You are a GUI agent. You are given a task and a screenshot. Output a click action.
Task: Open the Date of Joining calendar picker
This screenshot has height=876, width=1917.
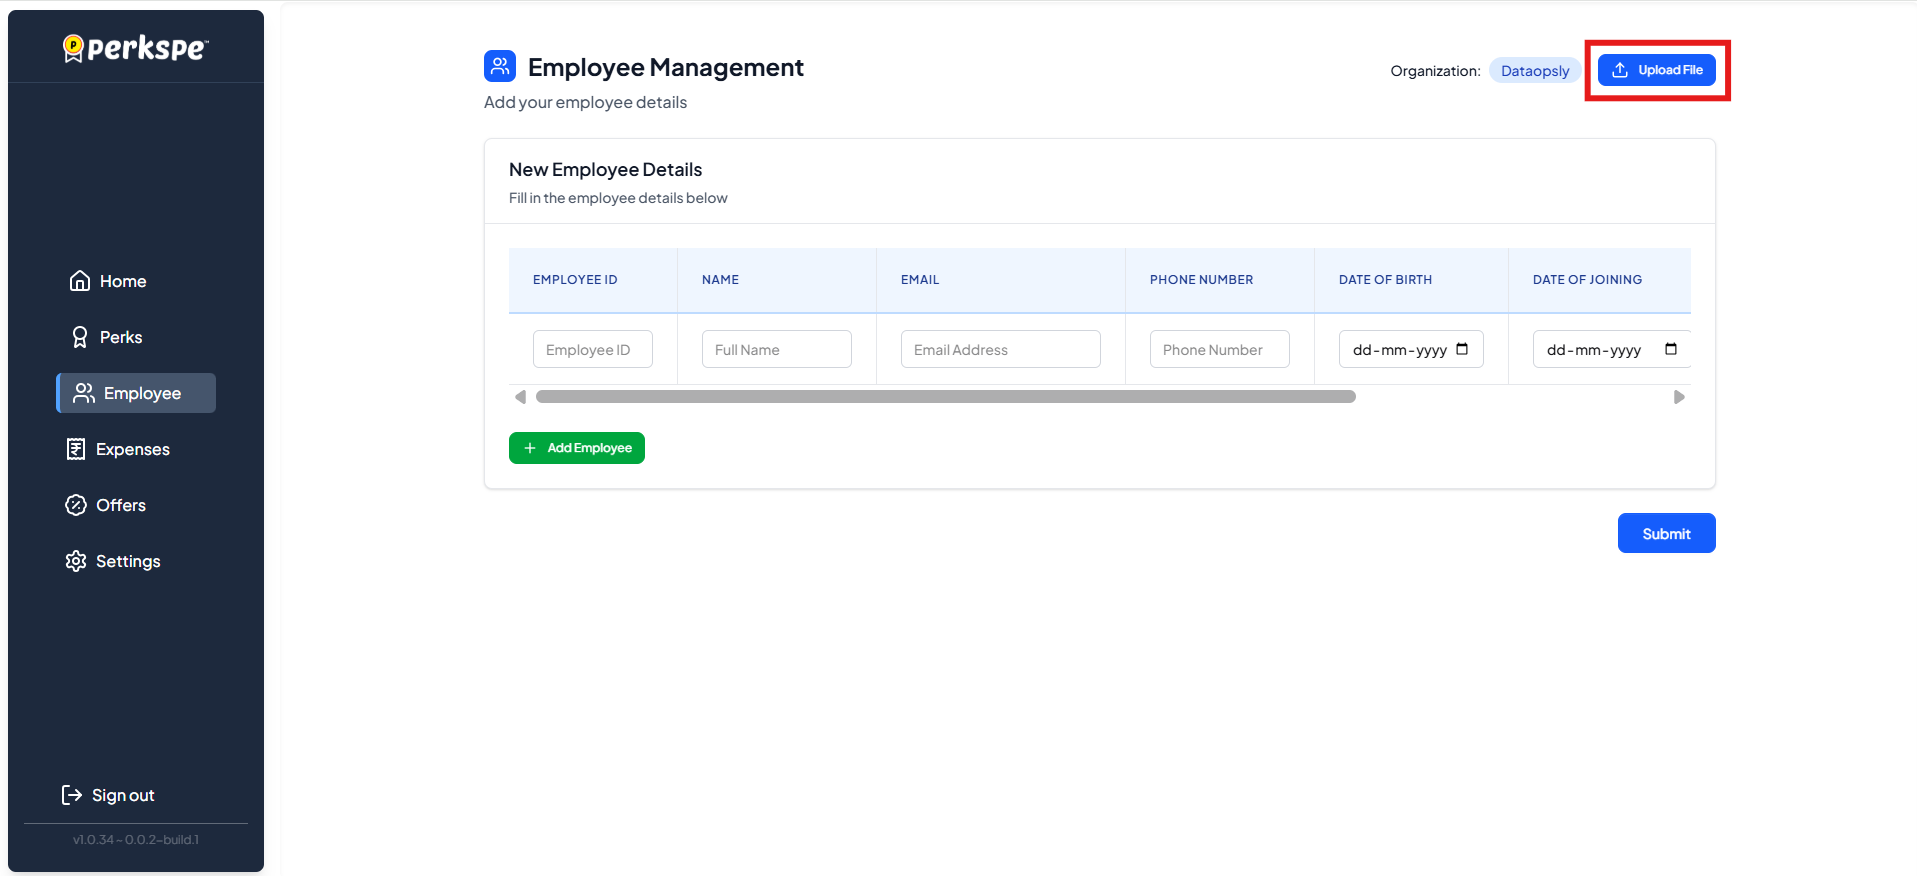(x=1670, y=349)
